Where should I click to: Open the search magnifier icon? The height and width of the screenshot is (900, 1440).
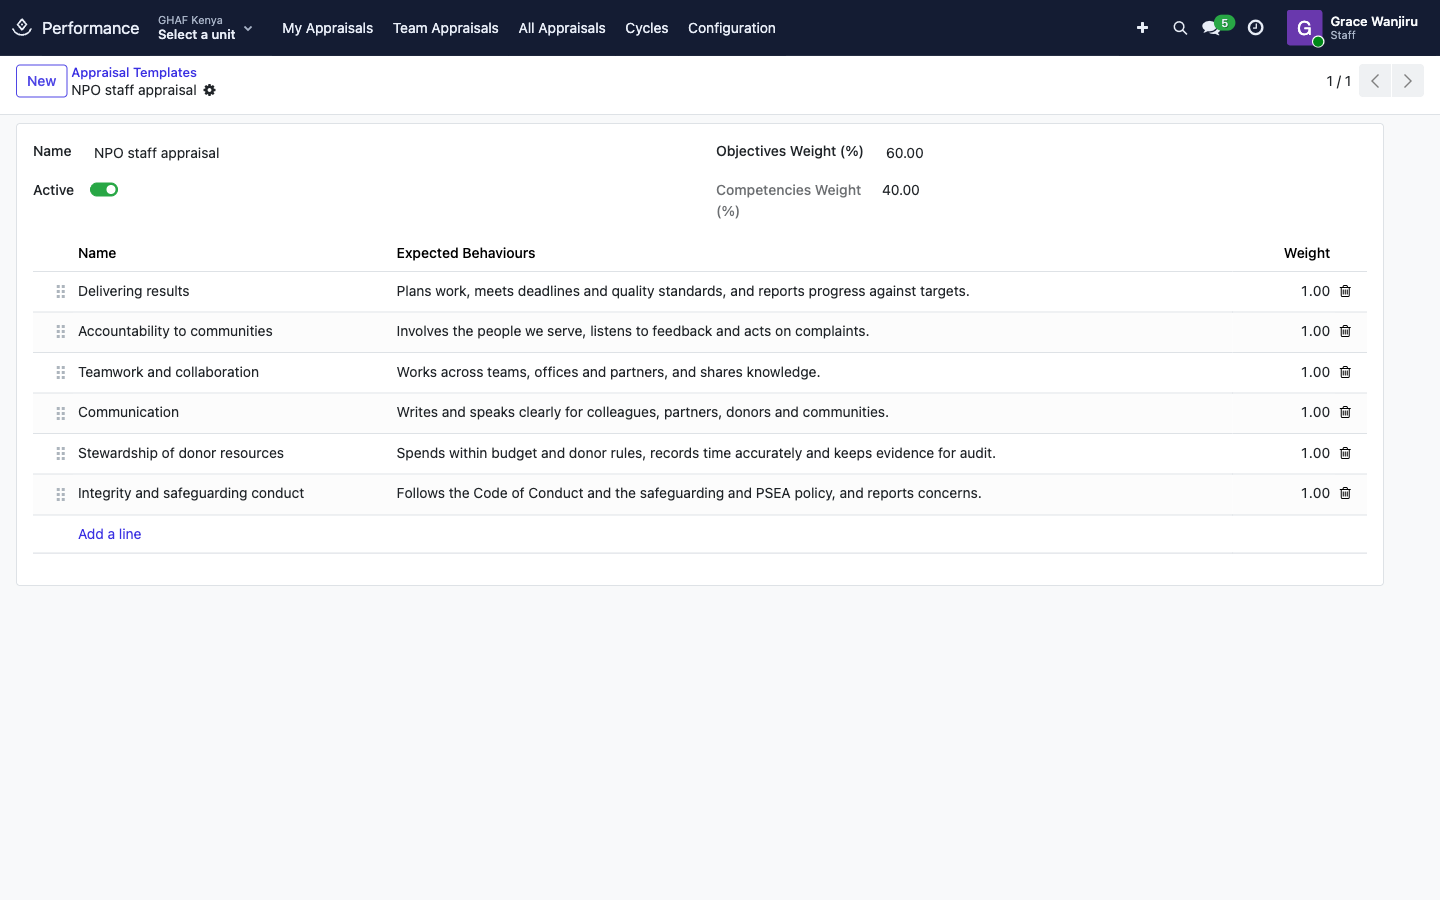click(x=1180, y=28)
